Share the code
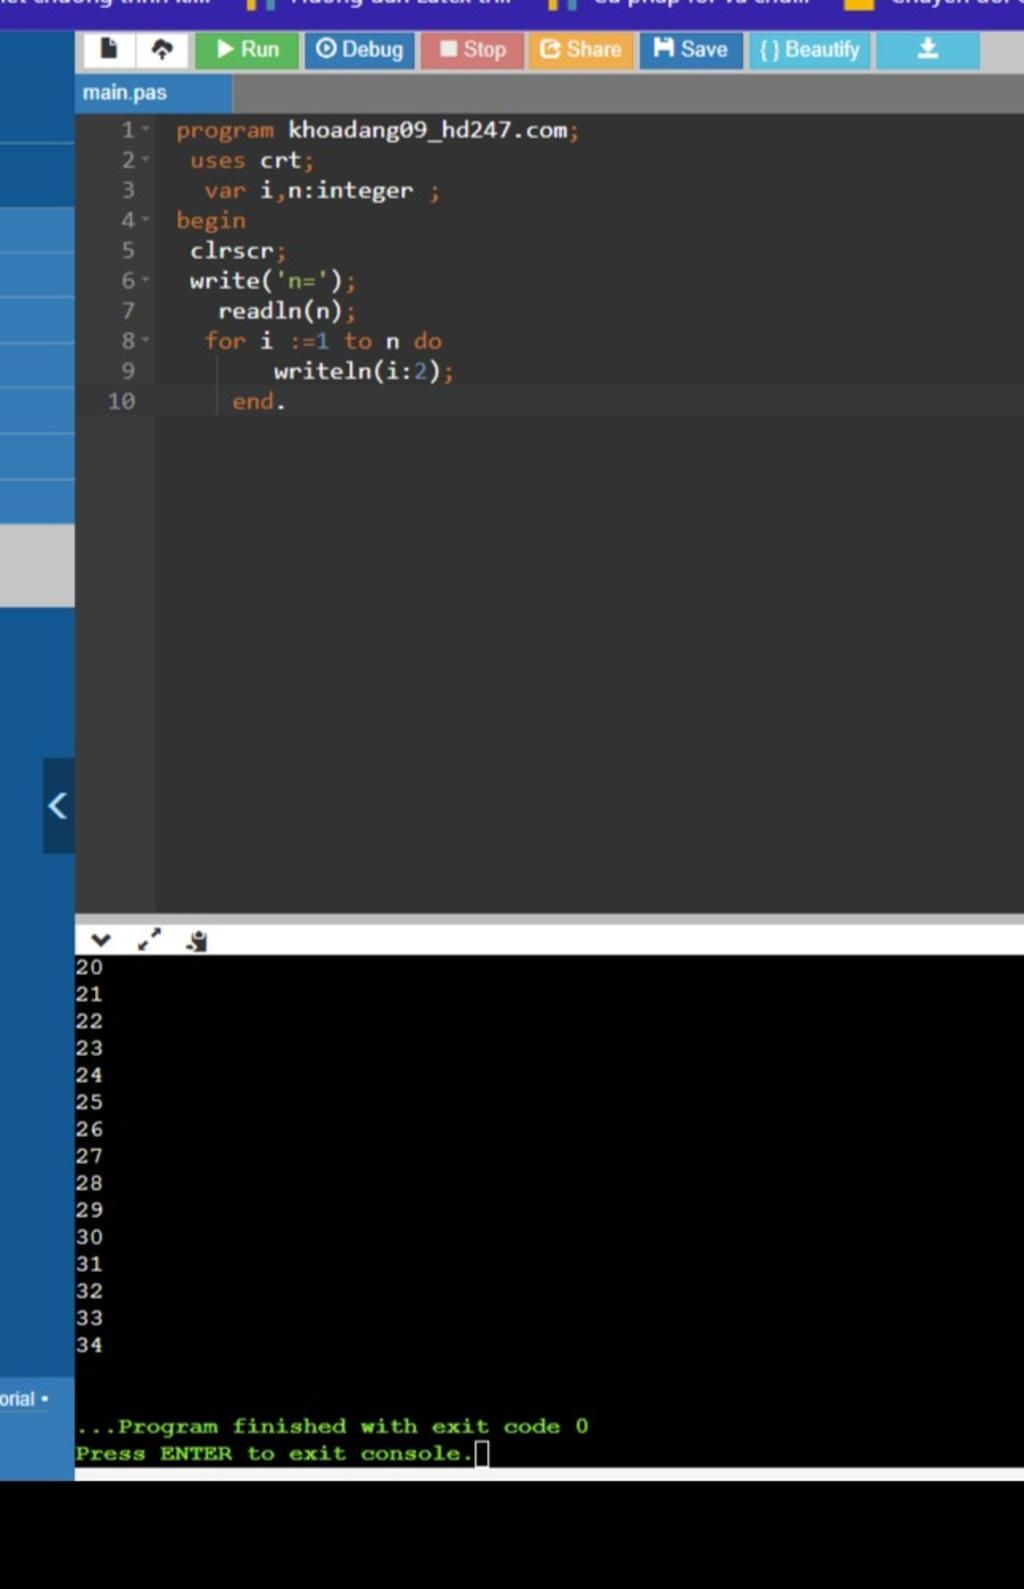This screenshot has height=1589, width=1024. tap(581, 49)
